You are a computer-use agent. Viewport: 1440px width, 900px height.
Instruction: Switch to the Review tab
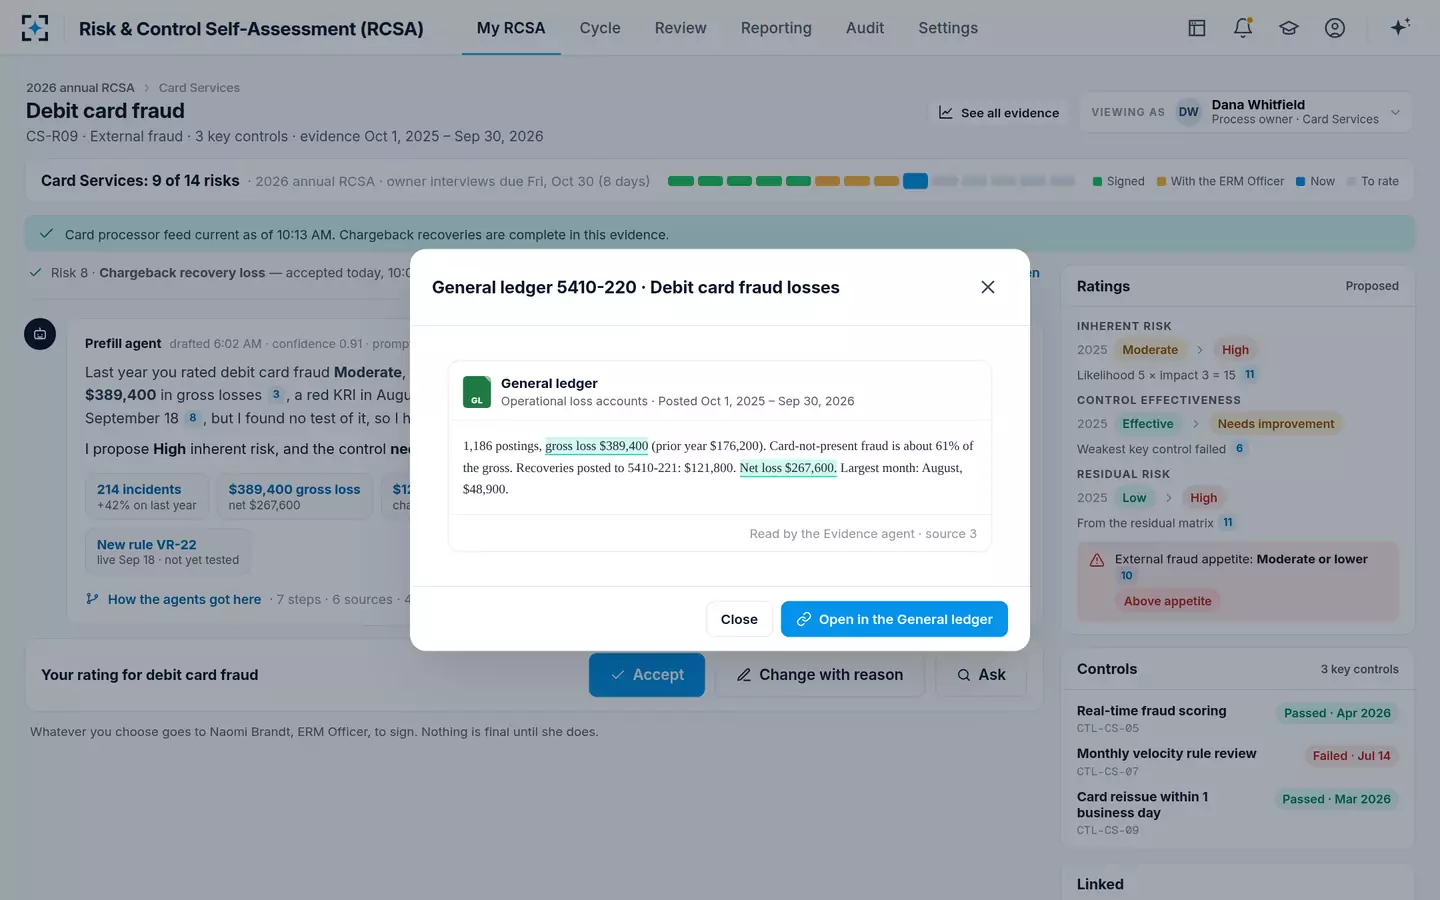click(681, 28)
